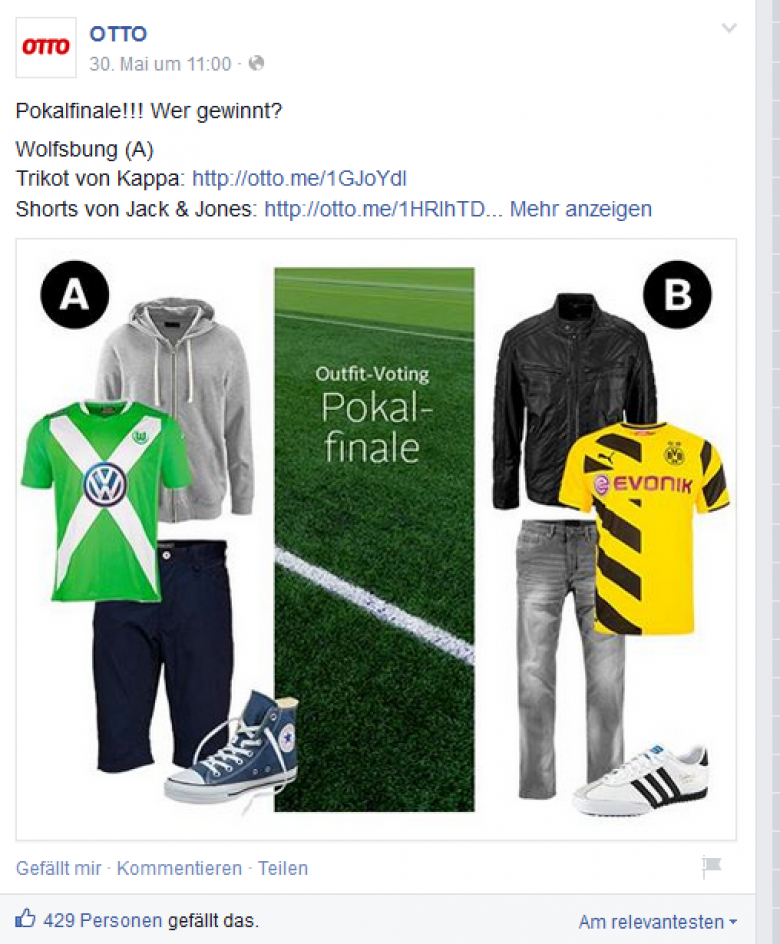This screenshot has width=780, height=944.
Task: Click the globe public visibility icon
Action: (x=256, y=63)
